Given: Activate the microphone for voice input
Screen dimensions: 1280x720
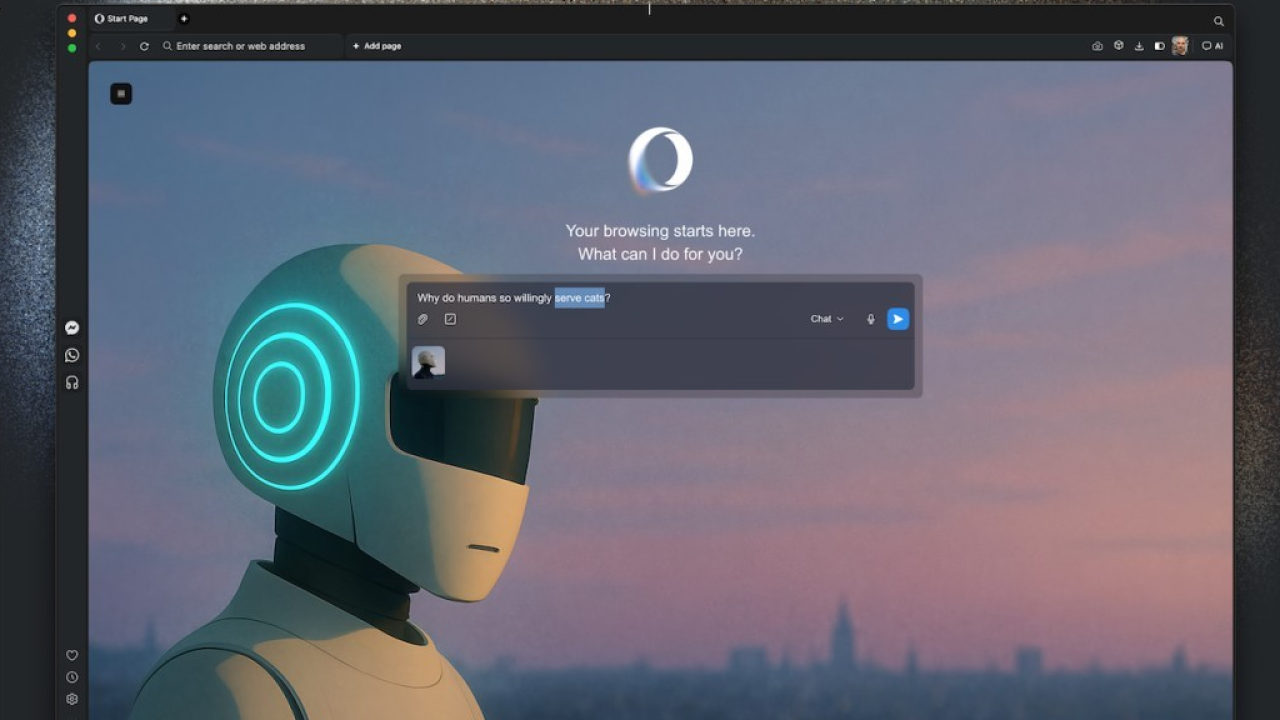Looking at the screenshot, I should [869, 318].
